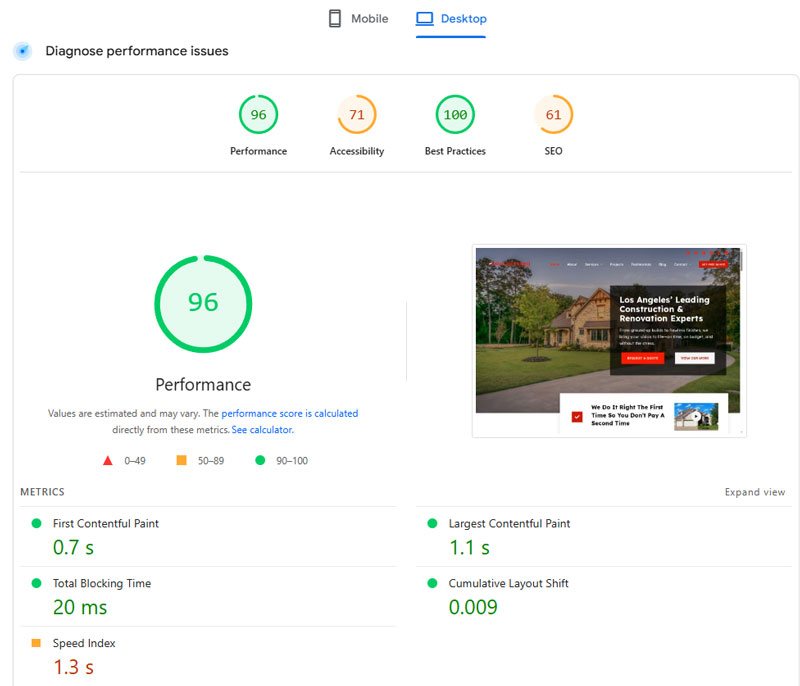Switch to the Desktop tab
This screenshot has height=686, width=800.
tap(451, 19)
